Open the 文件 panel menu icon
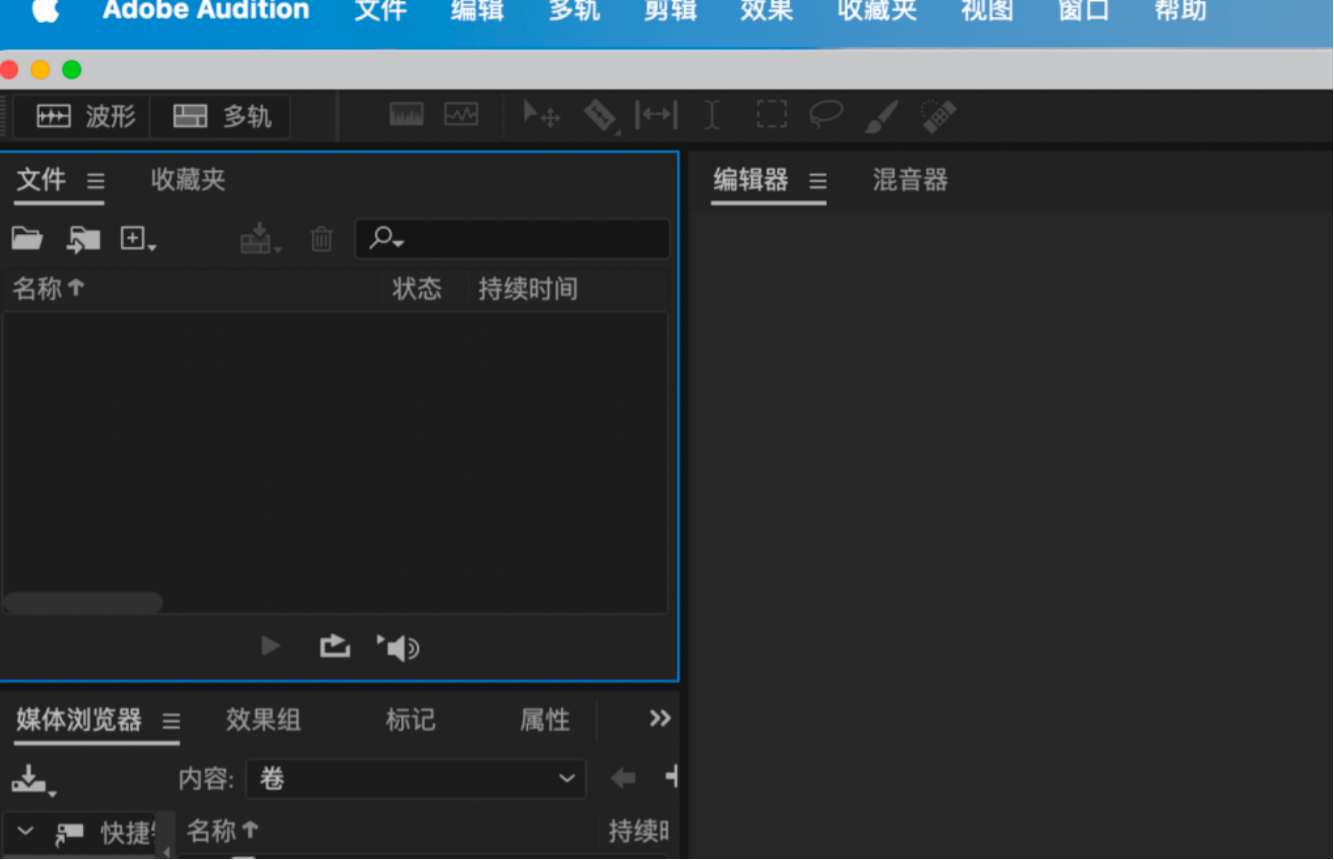Image resolution: width=1334 pixels, height=860 pixels. 96,181
